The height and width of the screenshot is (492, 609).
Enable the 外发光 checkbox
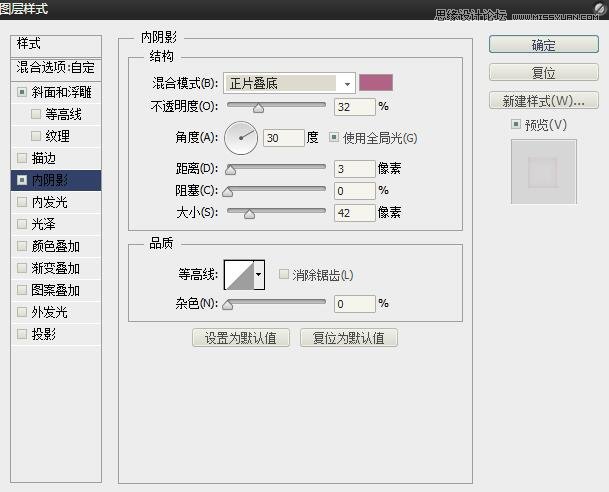point(22,312)
